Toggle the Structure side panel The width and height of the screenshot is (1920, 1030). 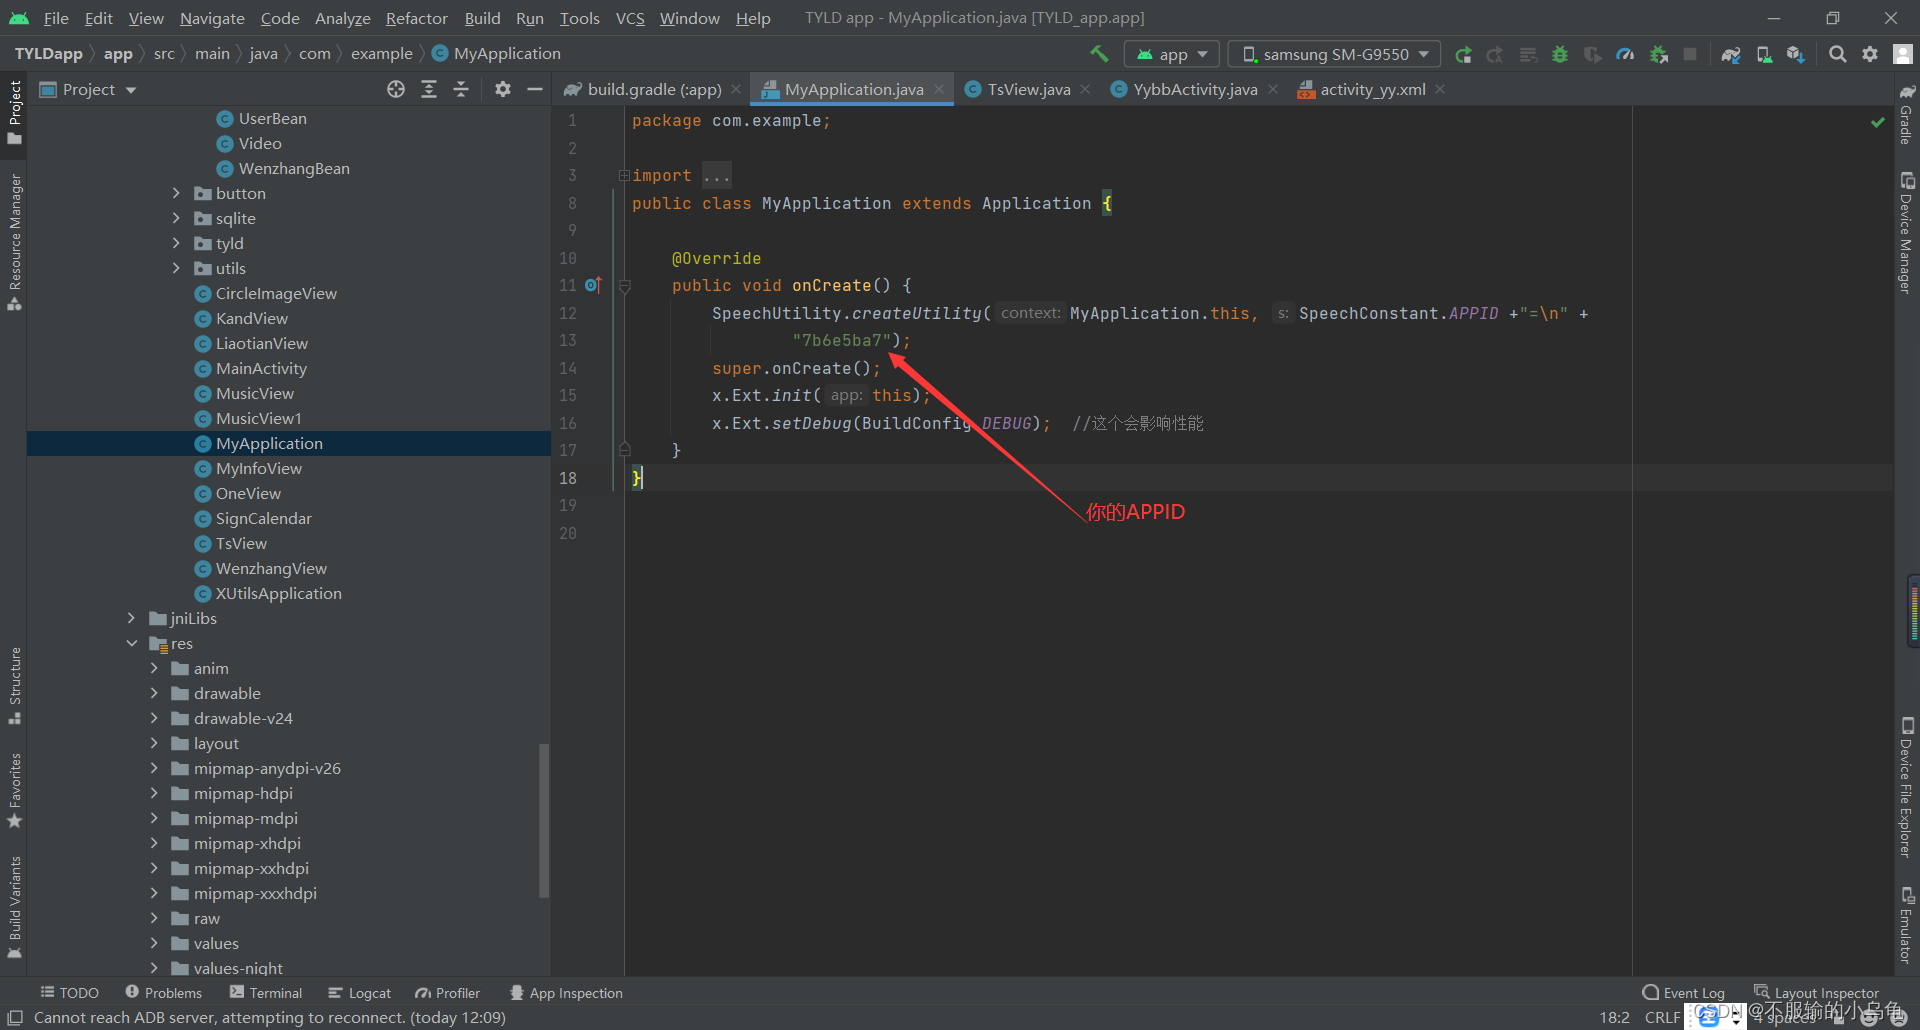tap(14, 686)
